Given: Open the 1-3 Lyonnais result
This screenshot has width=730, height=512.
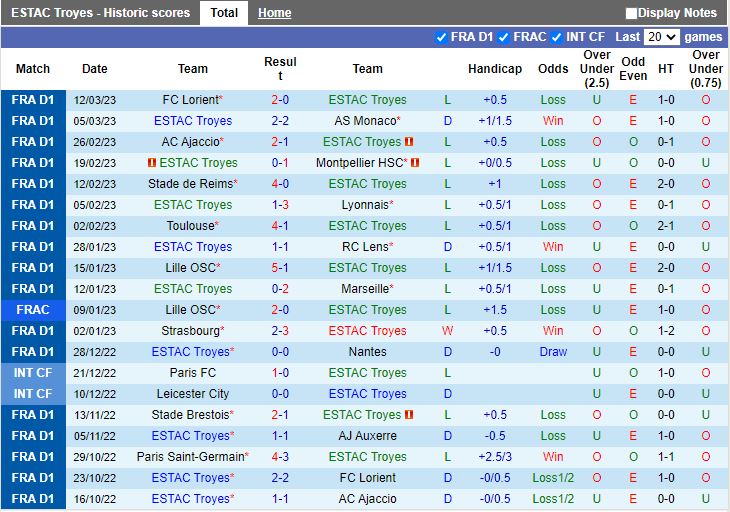Looking at the screenshot, I should tap(280, 204).
